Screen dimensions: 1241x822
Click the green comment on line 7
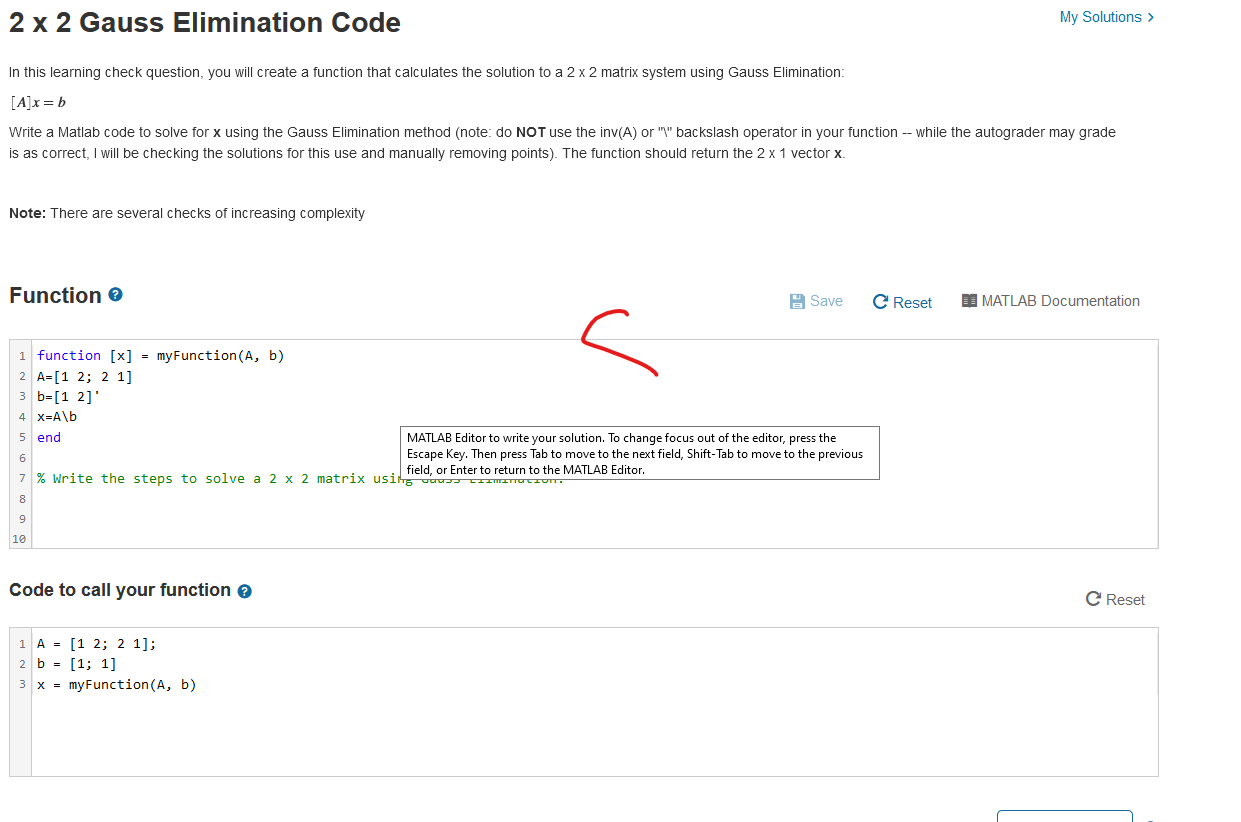click(200, 478)
